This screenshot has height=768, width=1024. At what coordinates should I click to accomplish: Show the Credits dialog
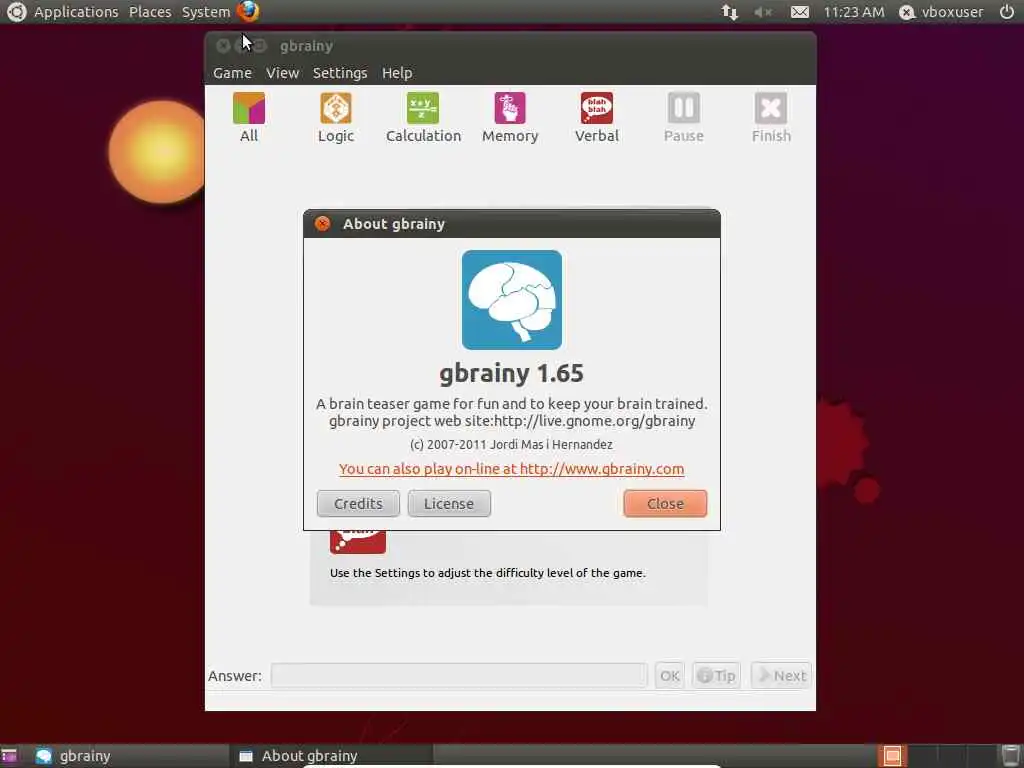click(358, 504)
